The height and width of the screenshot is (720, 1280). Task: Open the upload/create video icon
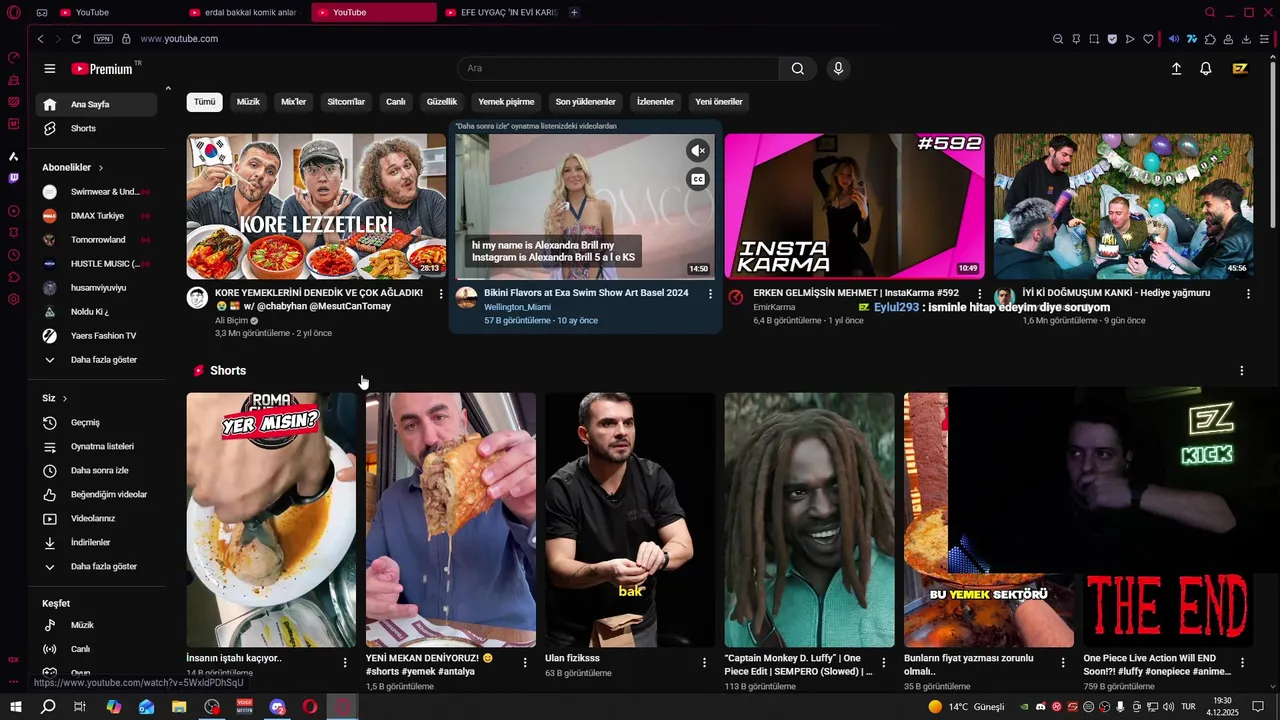click(1176, 68)
